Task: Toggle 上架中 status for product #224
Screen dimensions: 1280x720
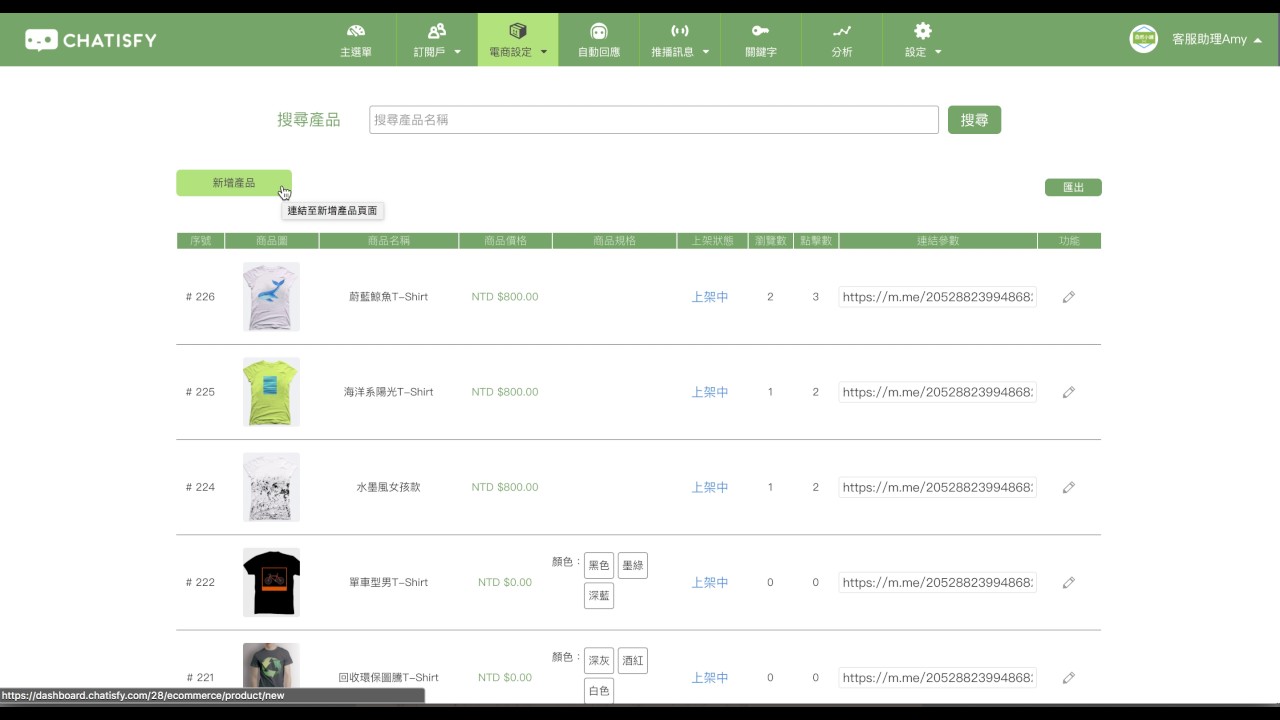Action: (x=710, y=487)
